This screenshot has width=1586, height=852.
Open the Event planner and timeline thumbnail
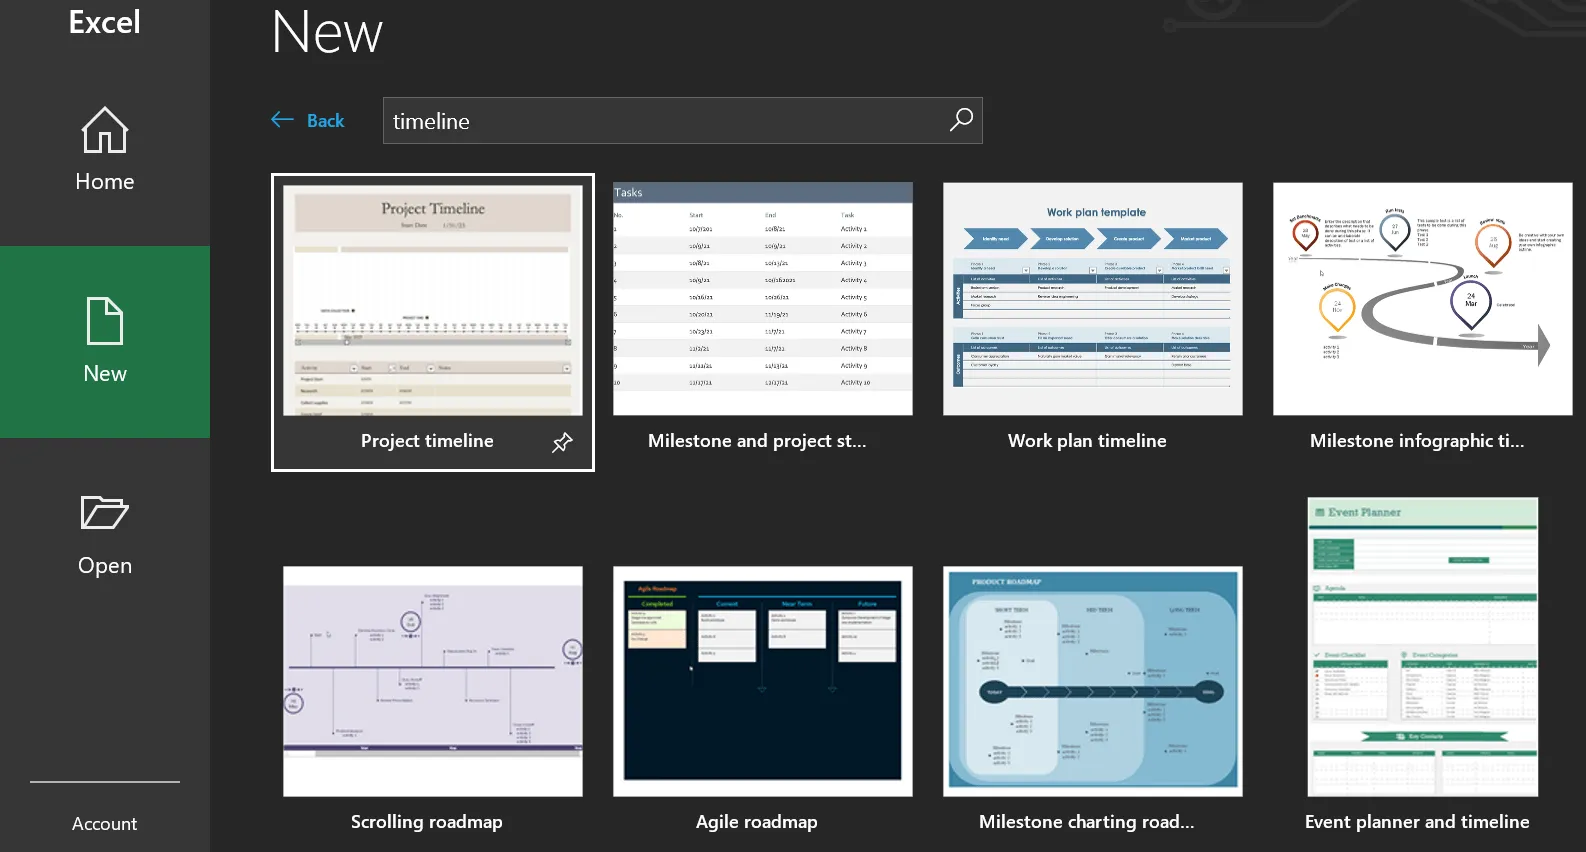pos(1423,647)
